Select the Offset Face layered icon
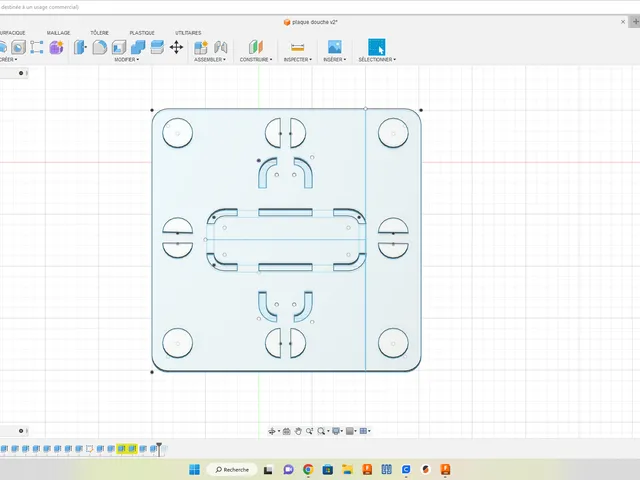Viewport: 640px width, 480px height. pos(157,47)
